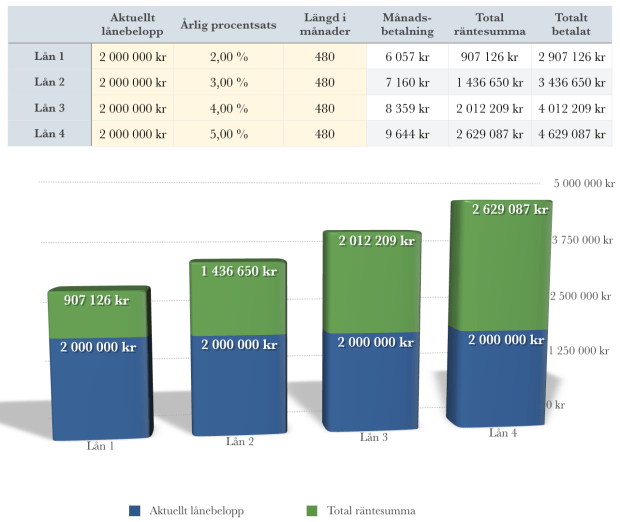
Task: Select the Längd i månader cell for Lån 1
Action: [x=324, y=58]
